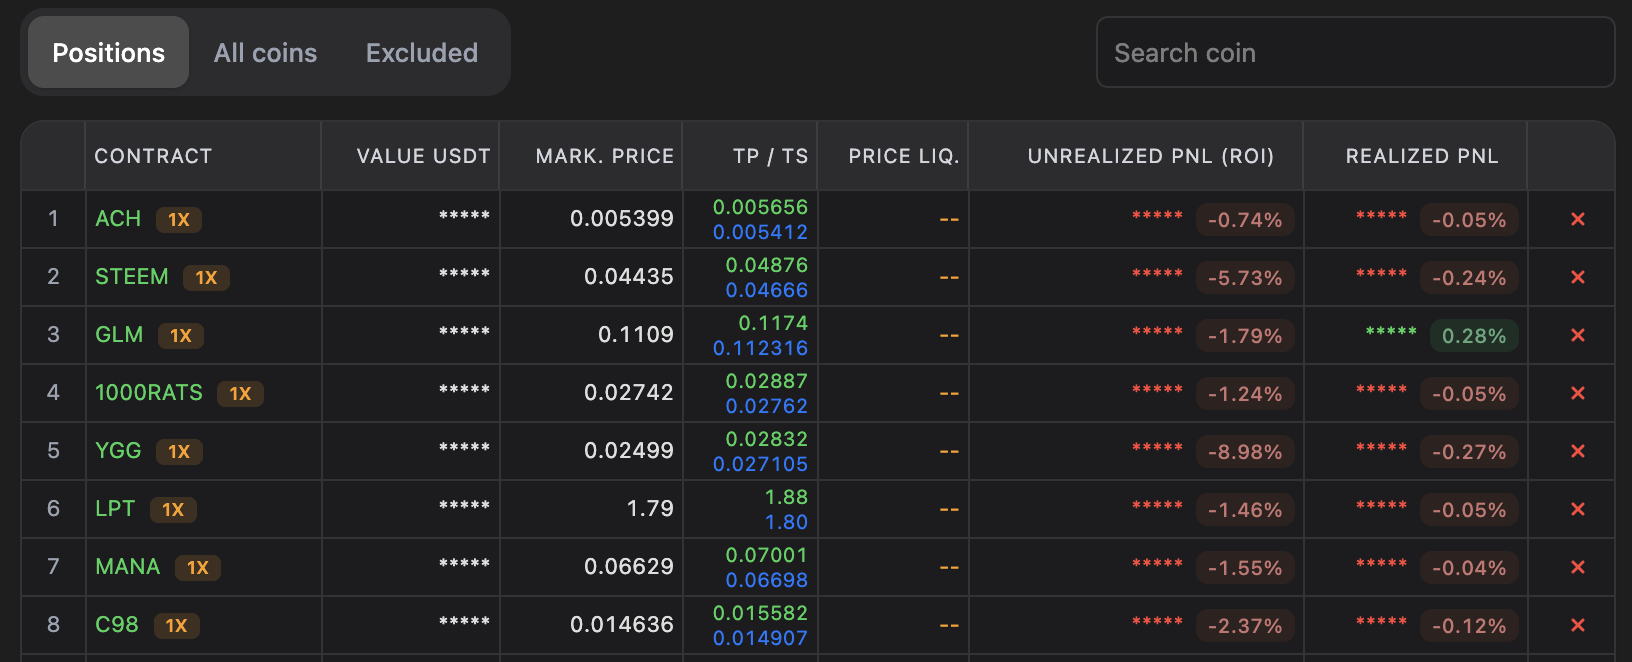Screen dimensions: 1632x662
Task: Click the ACH unrealized ROI badge -0.74%
Action: (1245, 220)
